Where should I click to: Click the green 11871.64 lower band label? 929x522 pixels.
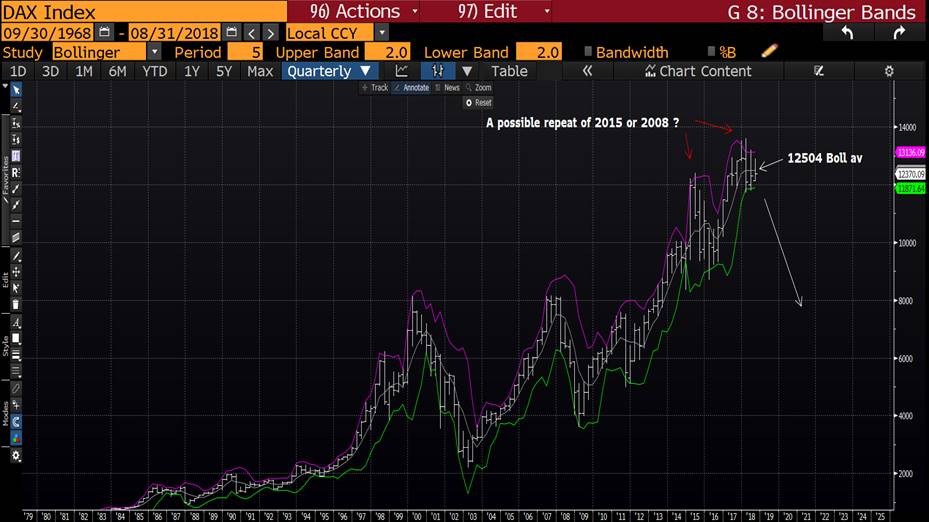pyautogui.click(x=911, y=188)
